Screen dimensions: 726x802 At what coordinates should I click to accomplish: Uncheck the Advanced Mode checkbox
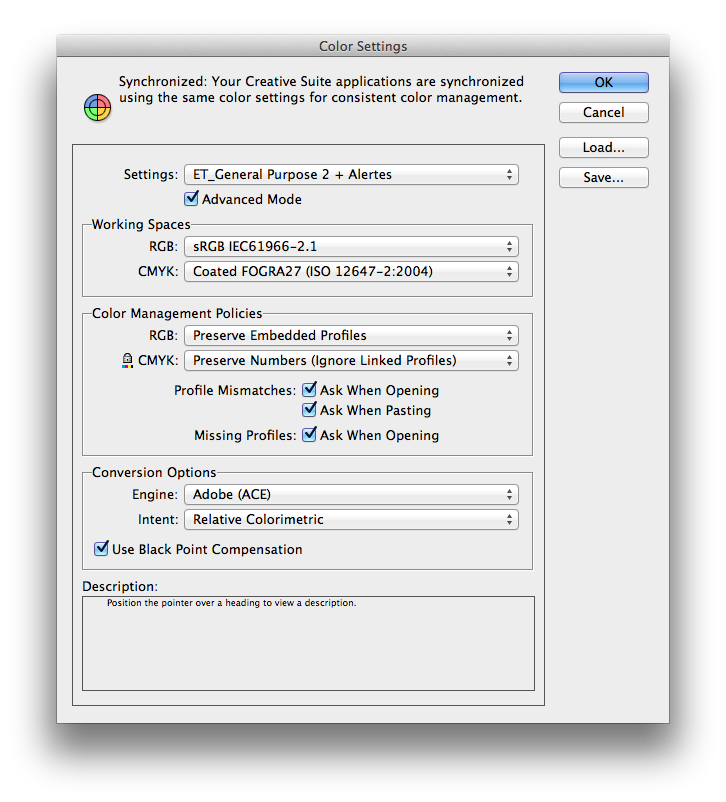pos(192,199)
